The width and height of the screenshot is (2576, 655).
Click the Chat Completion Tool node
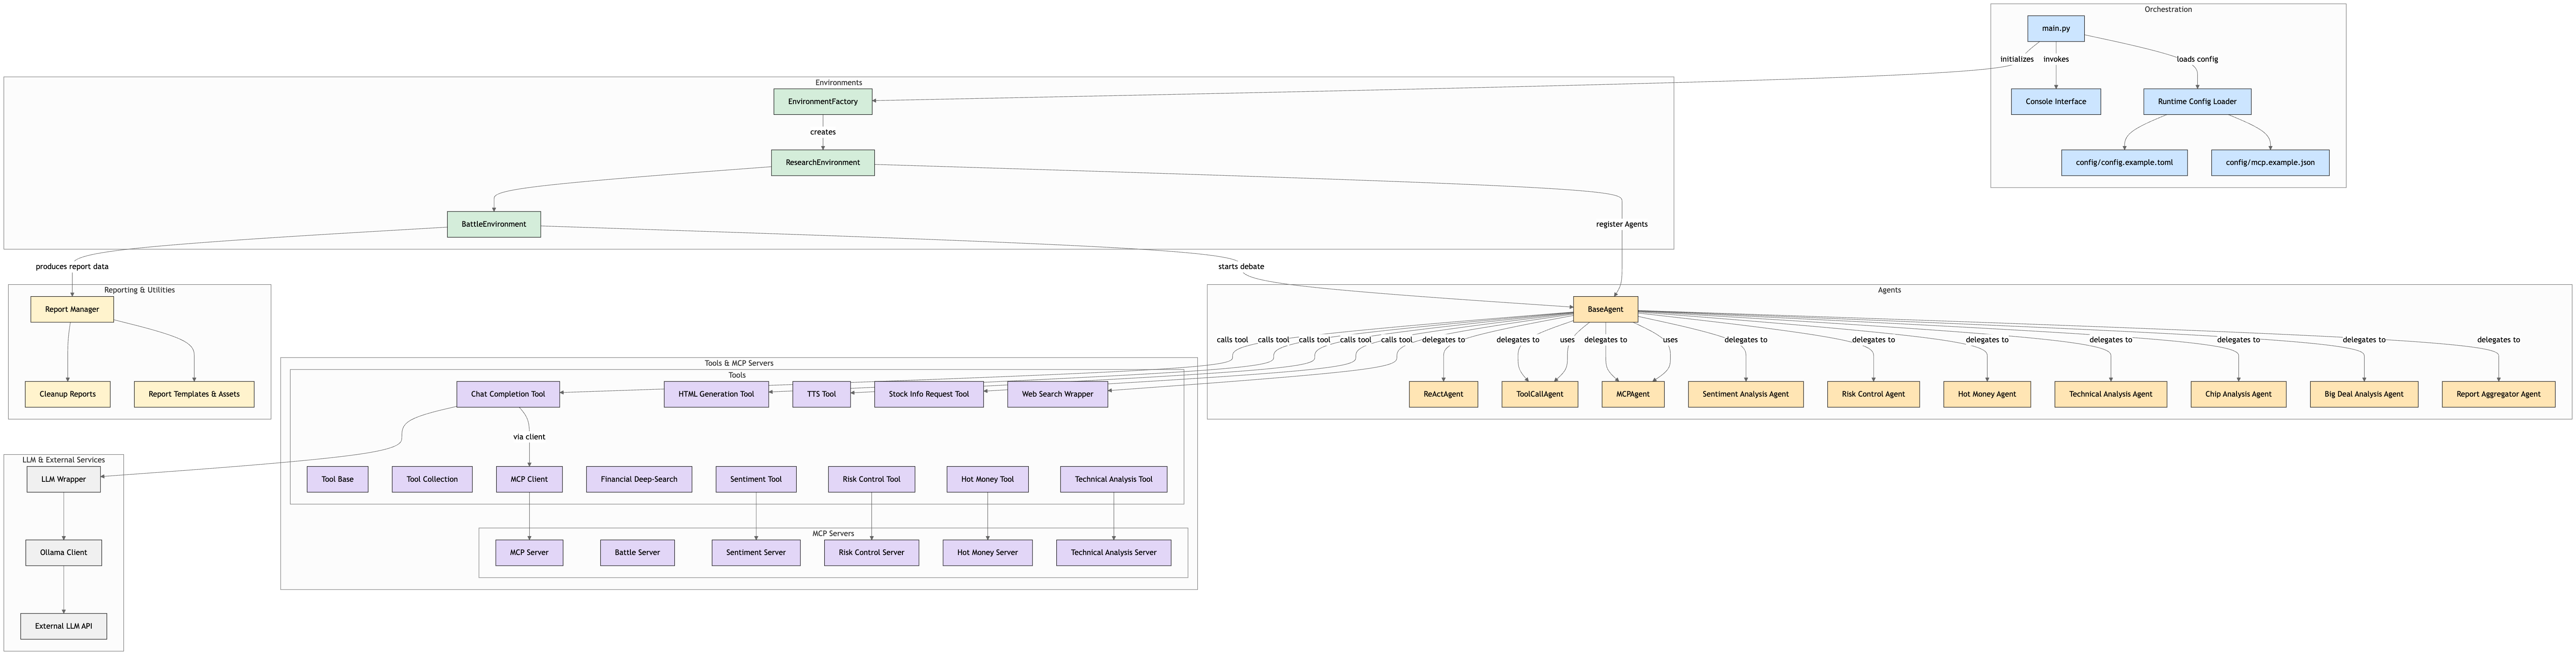508,394
